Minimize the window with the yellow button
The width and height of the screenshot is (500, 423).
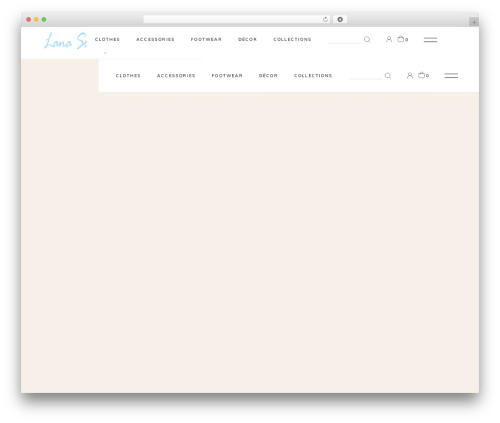tap(36, 19)
